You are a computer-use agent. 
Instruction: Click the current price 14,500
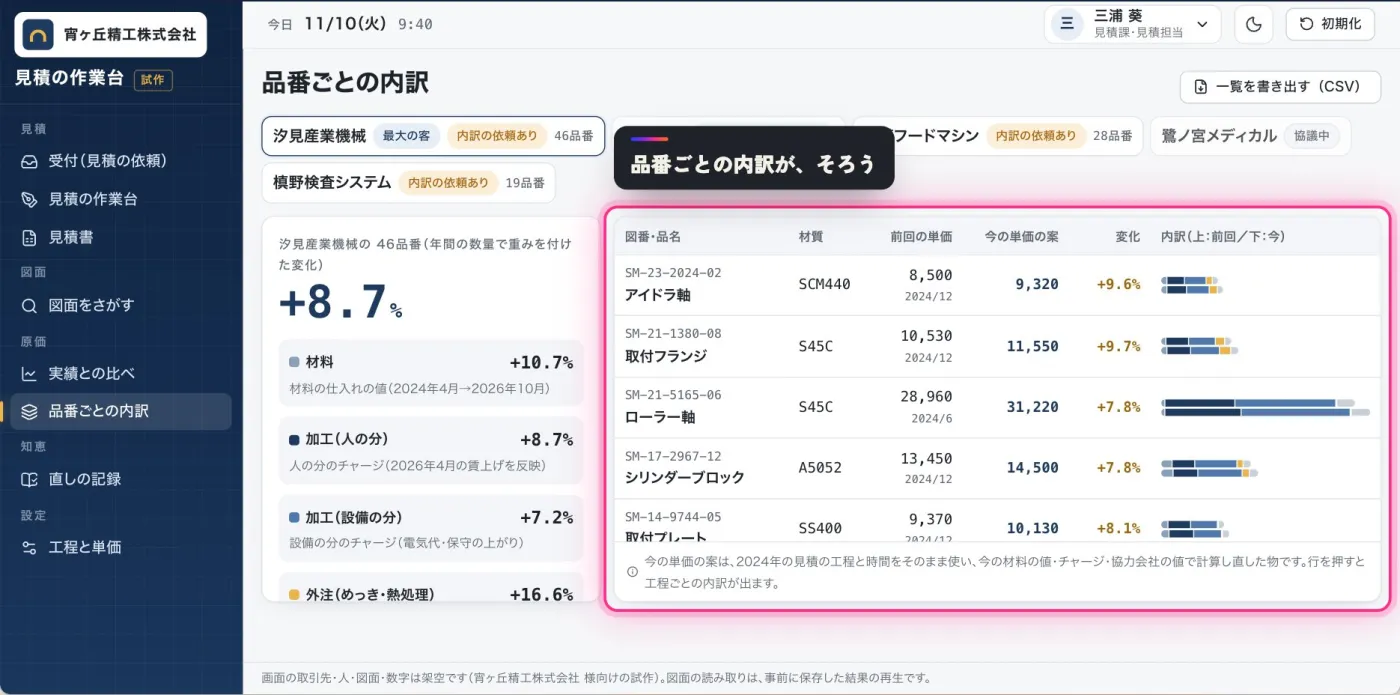[x=1032, y=468]
